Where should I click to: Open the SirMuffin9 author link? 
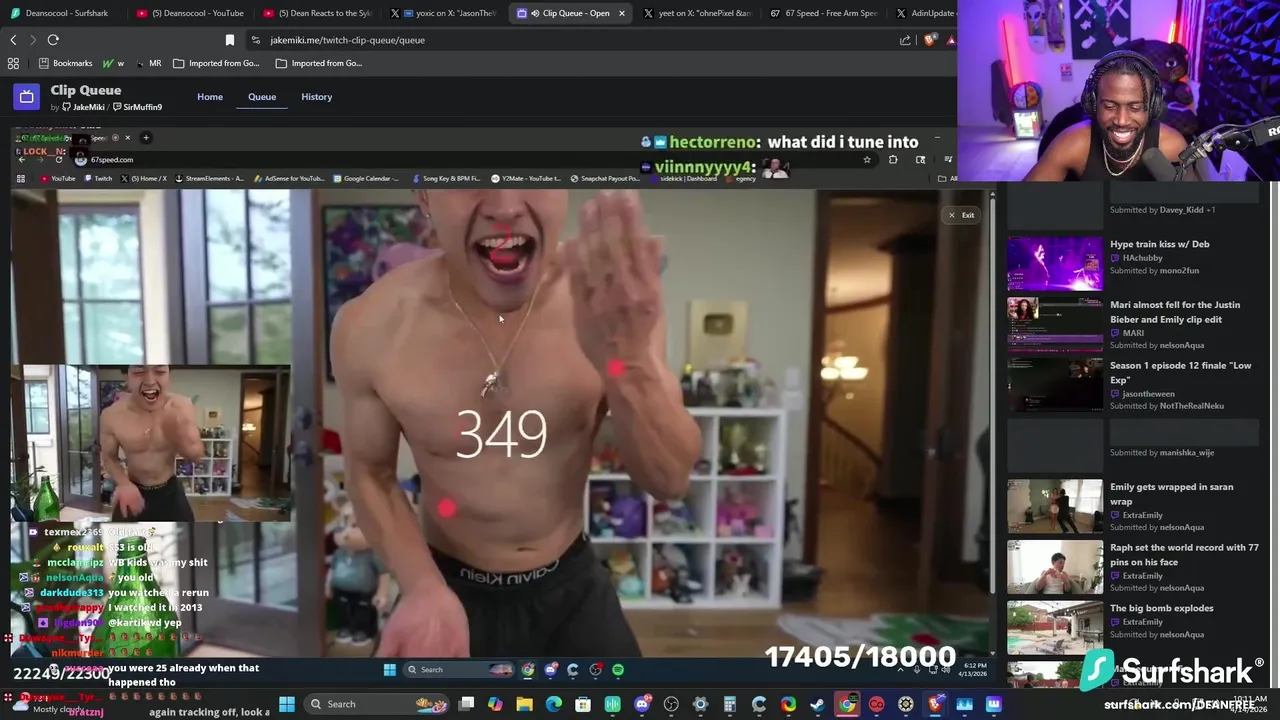(x=138, y=107)
